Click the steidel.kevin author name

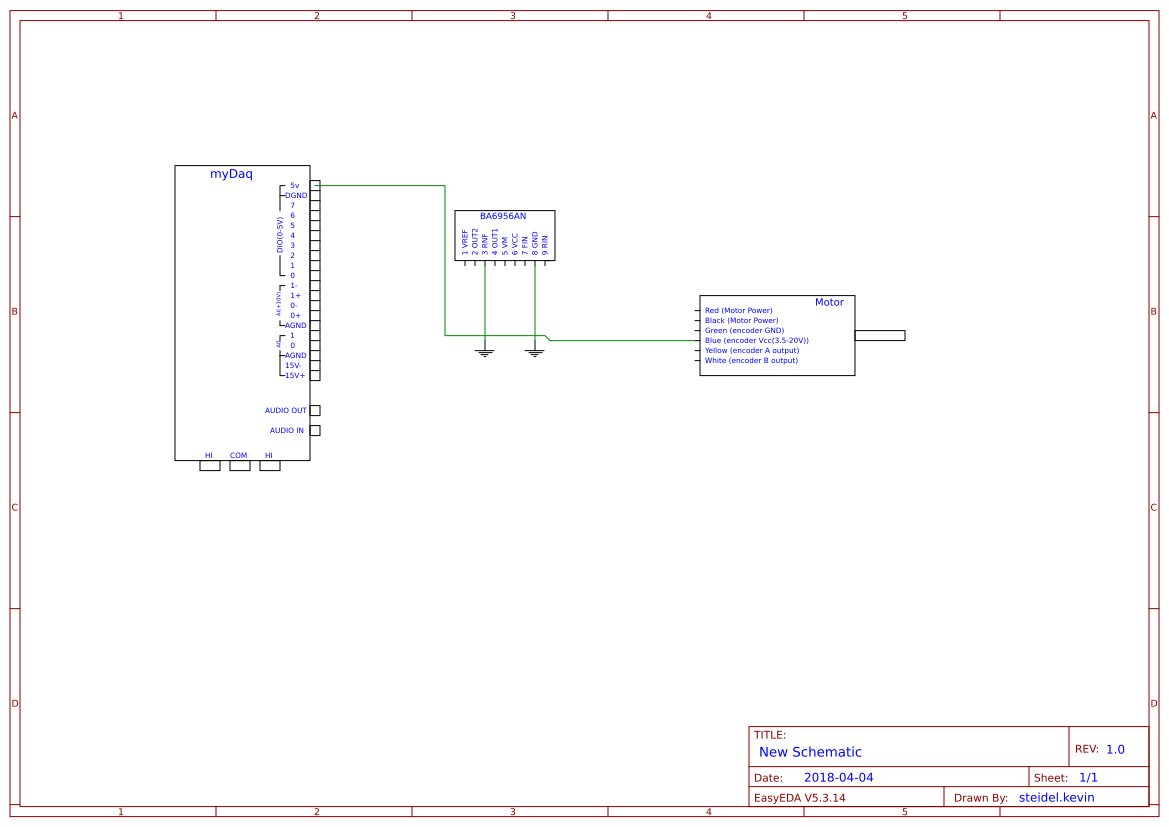click(x=1057, y=797)
